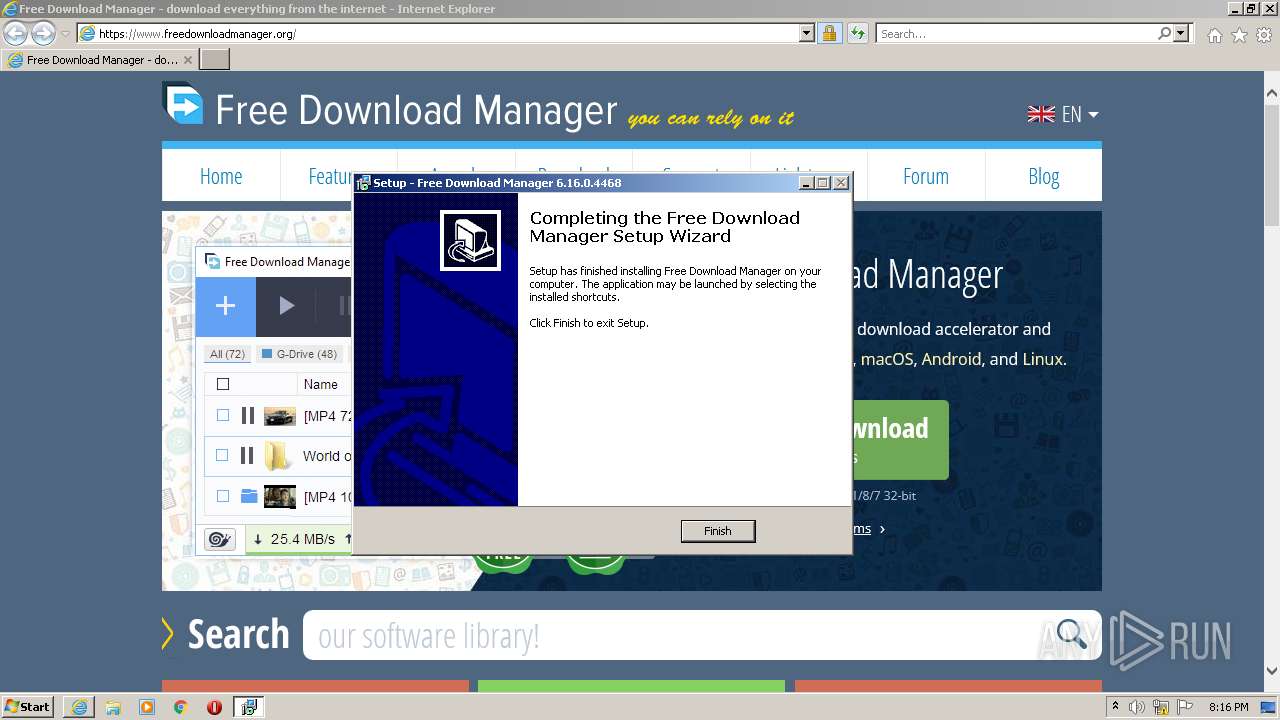Click the car video thumbnail in first row

pos(280,416)
